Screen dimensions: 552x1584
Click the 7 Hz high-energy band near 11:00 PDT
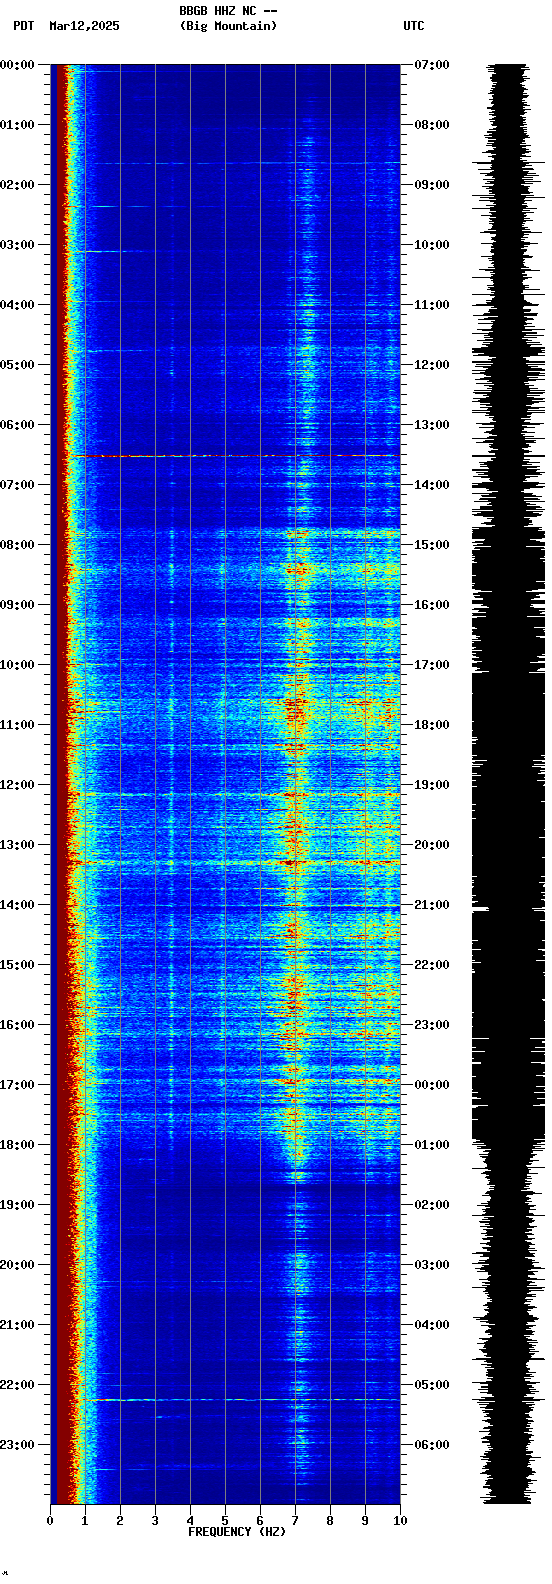pyautogui.click(x=294, y=710)
